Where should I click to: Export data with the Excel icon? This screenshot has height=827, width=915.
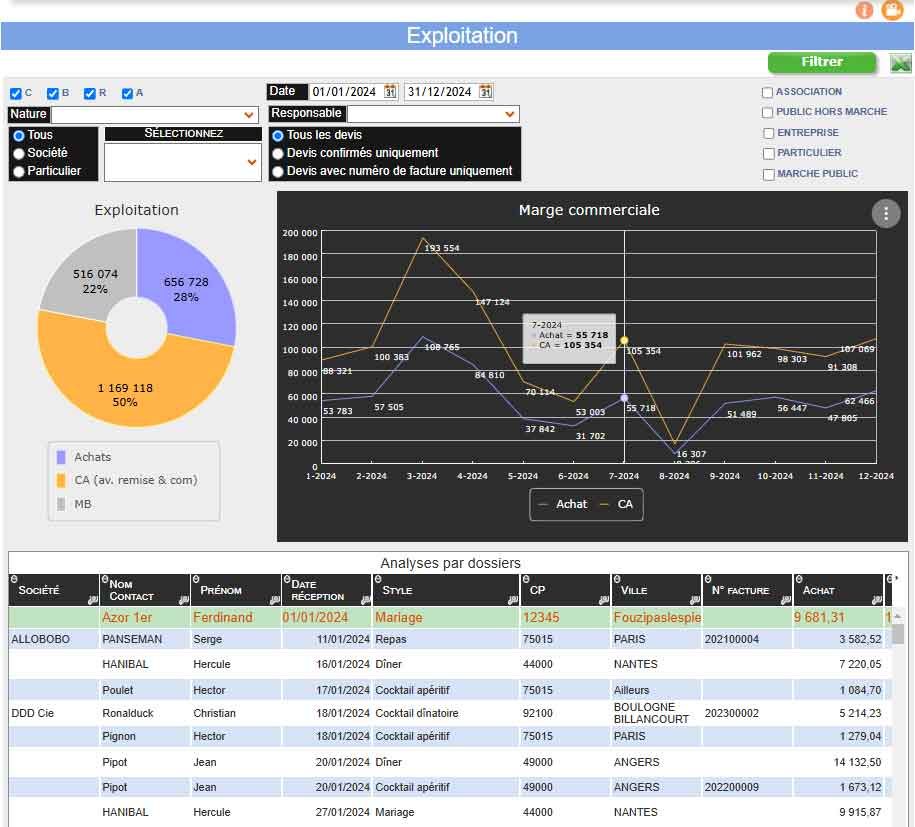pyautogui.click(x=900, y=63)
